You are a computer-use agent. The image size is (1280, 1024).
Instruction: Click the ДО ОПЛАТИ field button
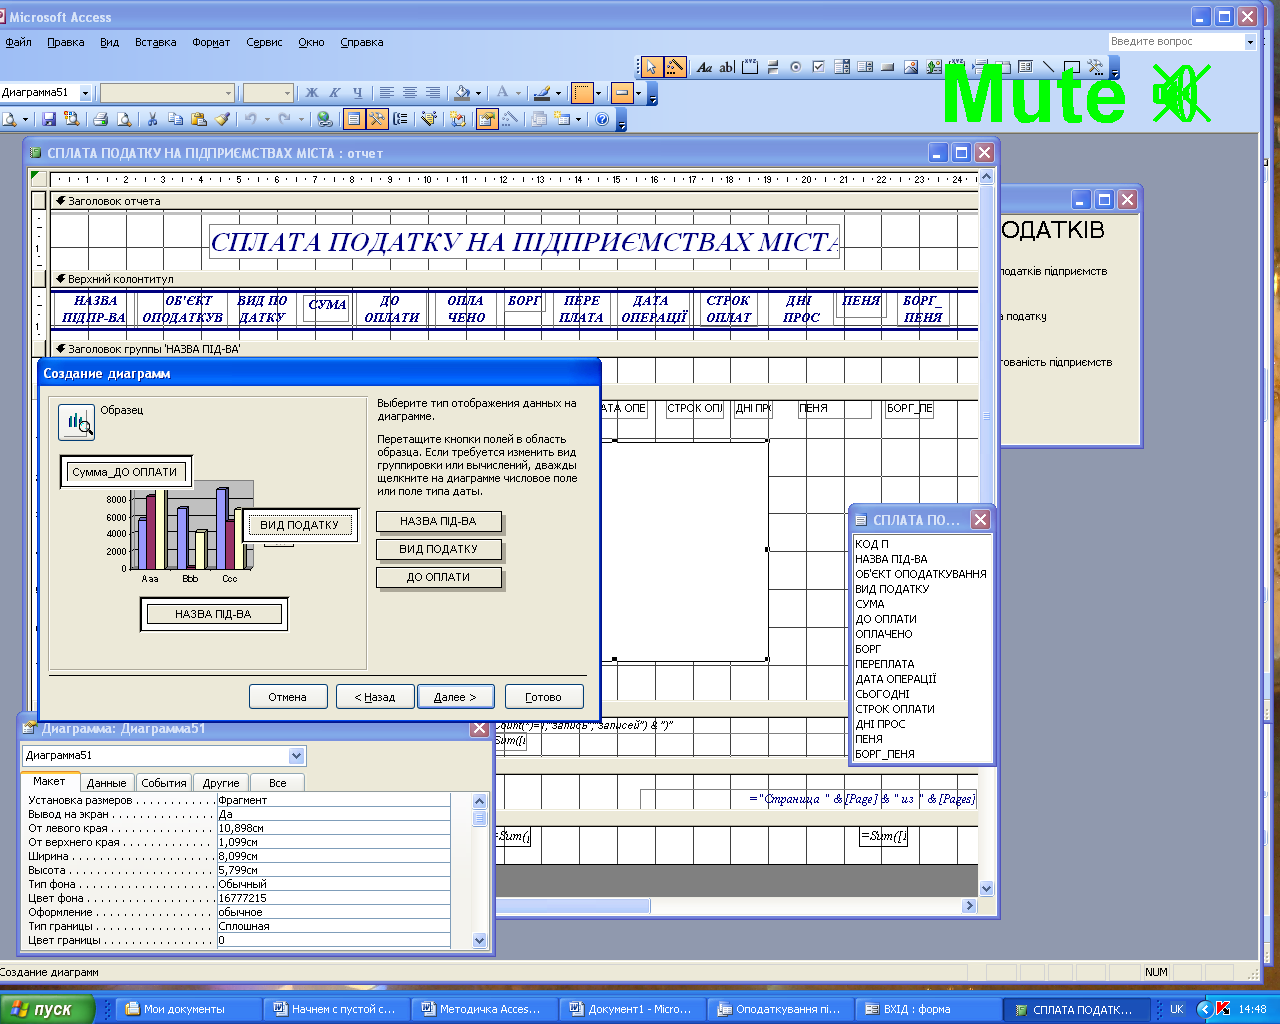438,577
